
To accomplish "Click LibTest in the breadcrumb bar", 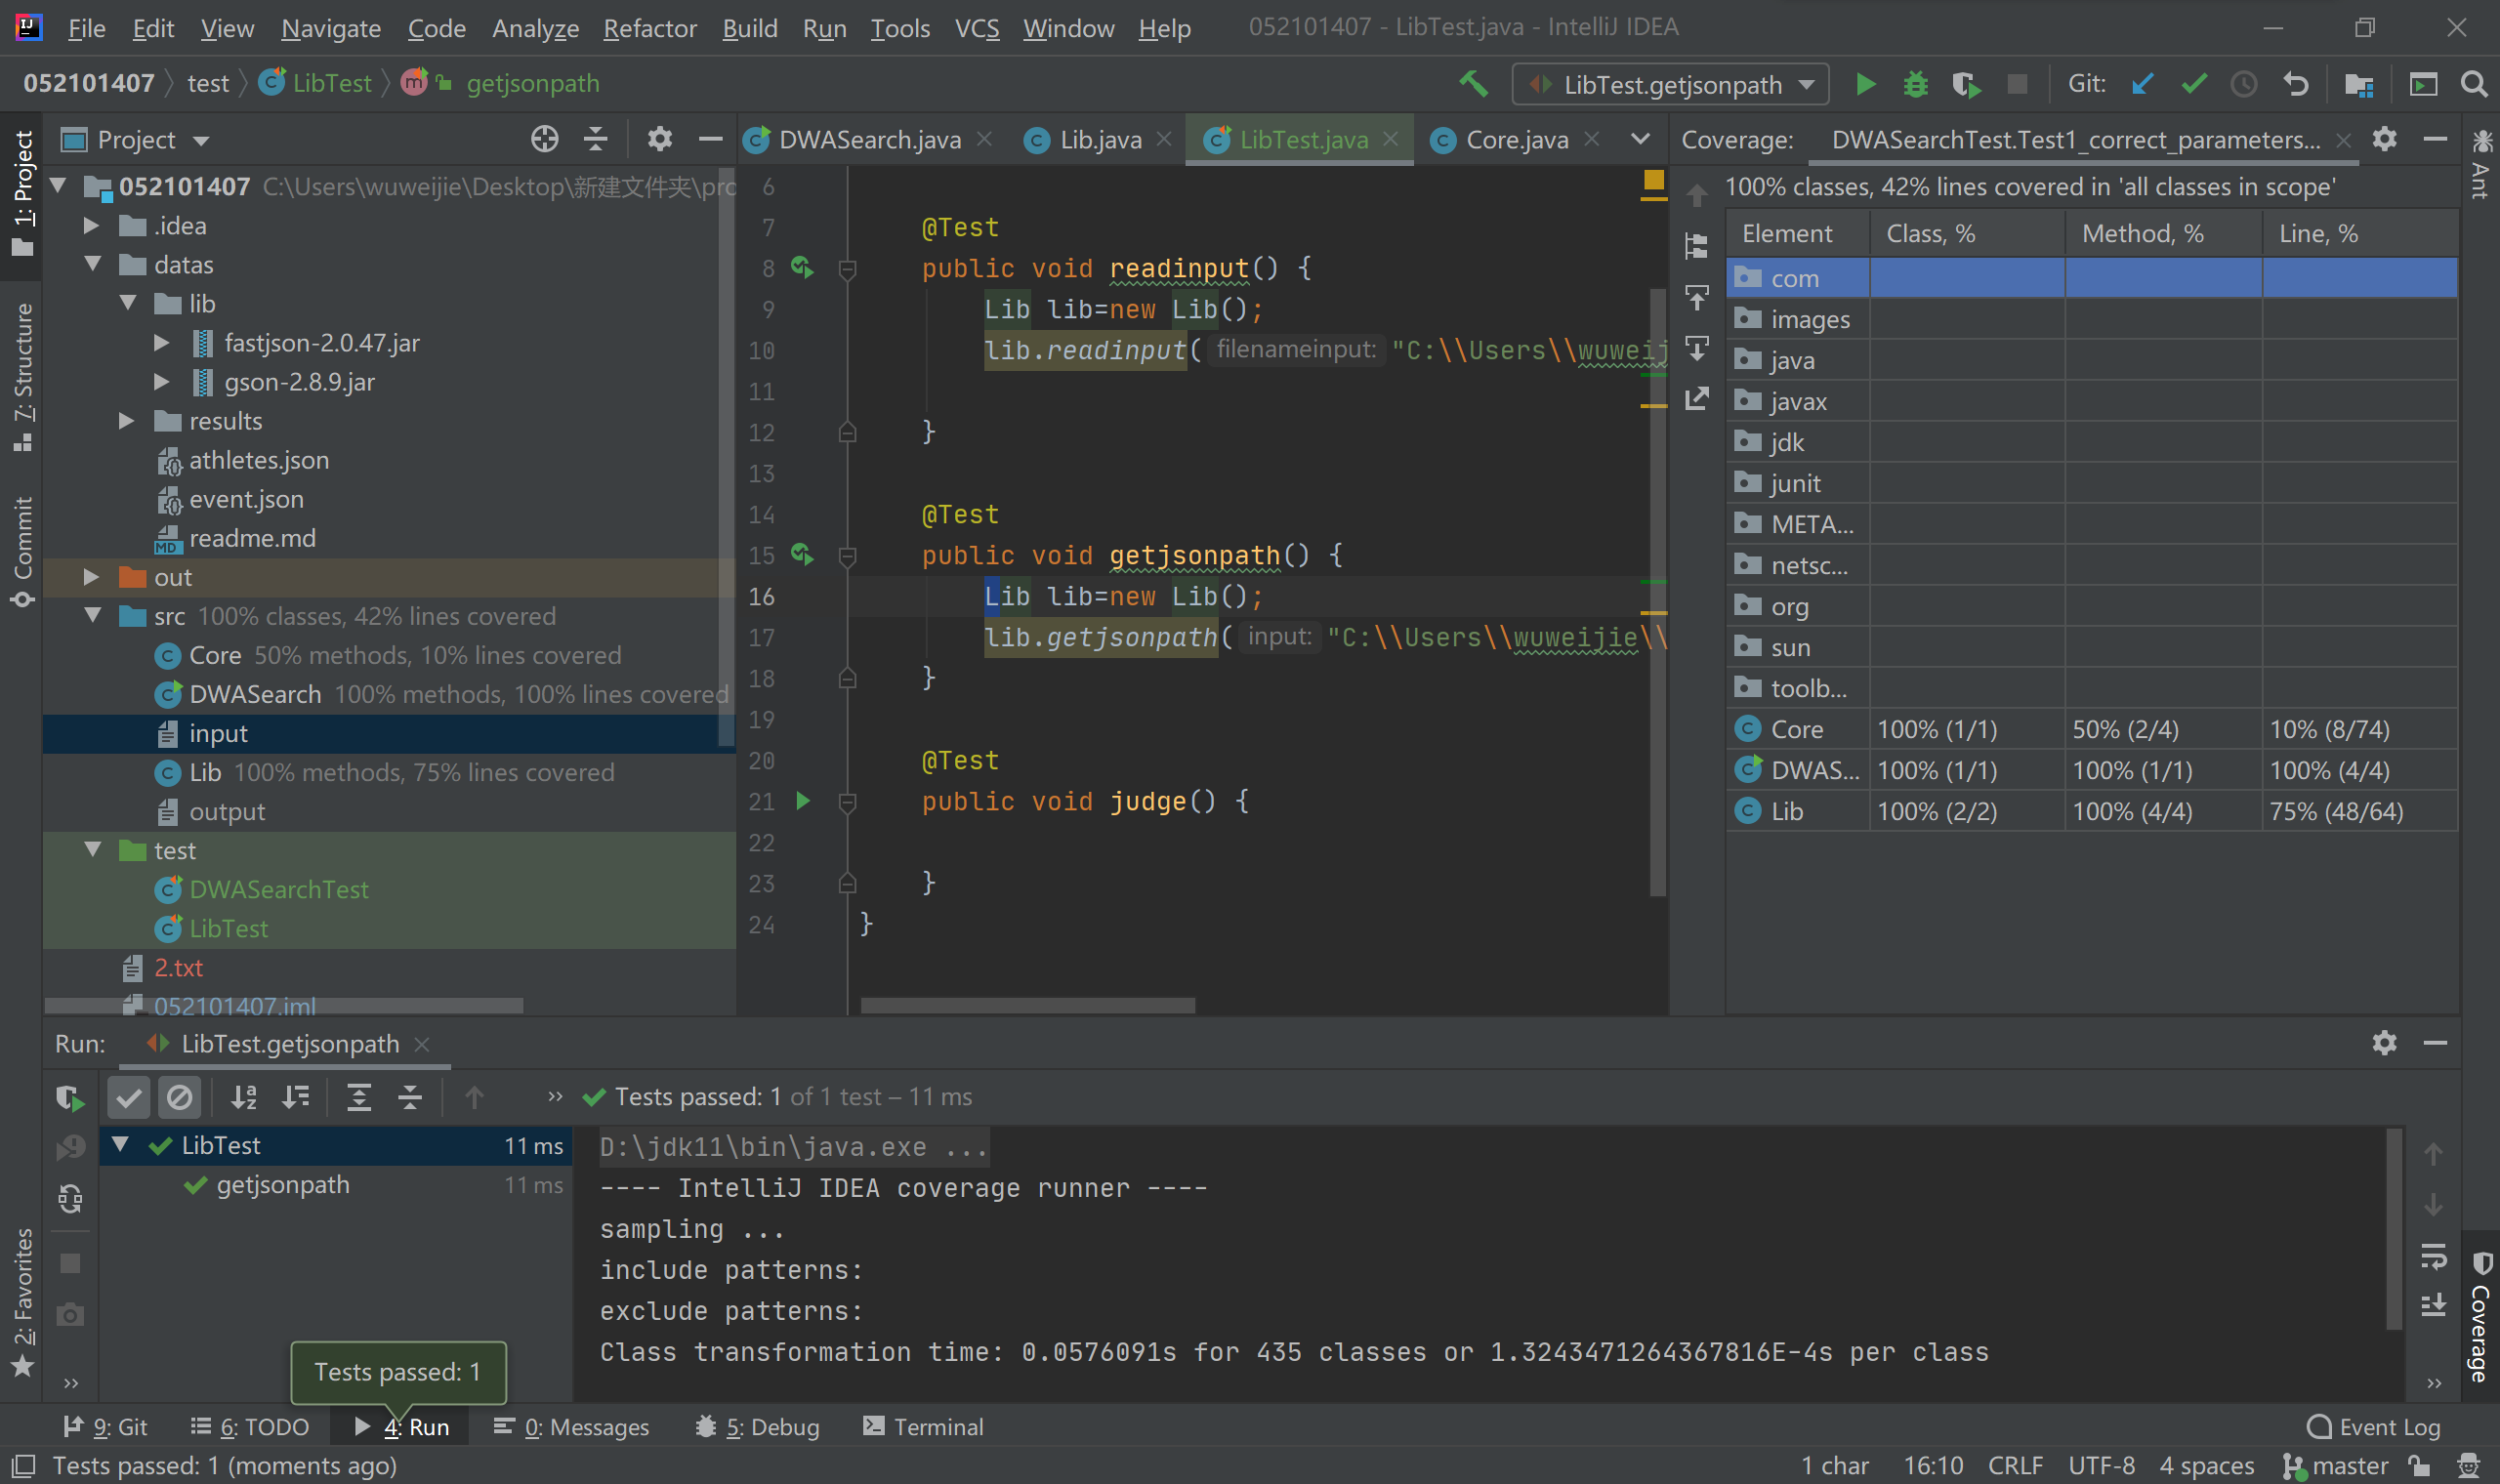I will pos(316,83).
